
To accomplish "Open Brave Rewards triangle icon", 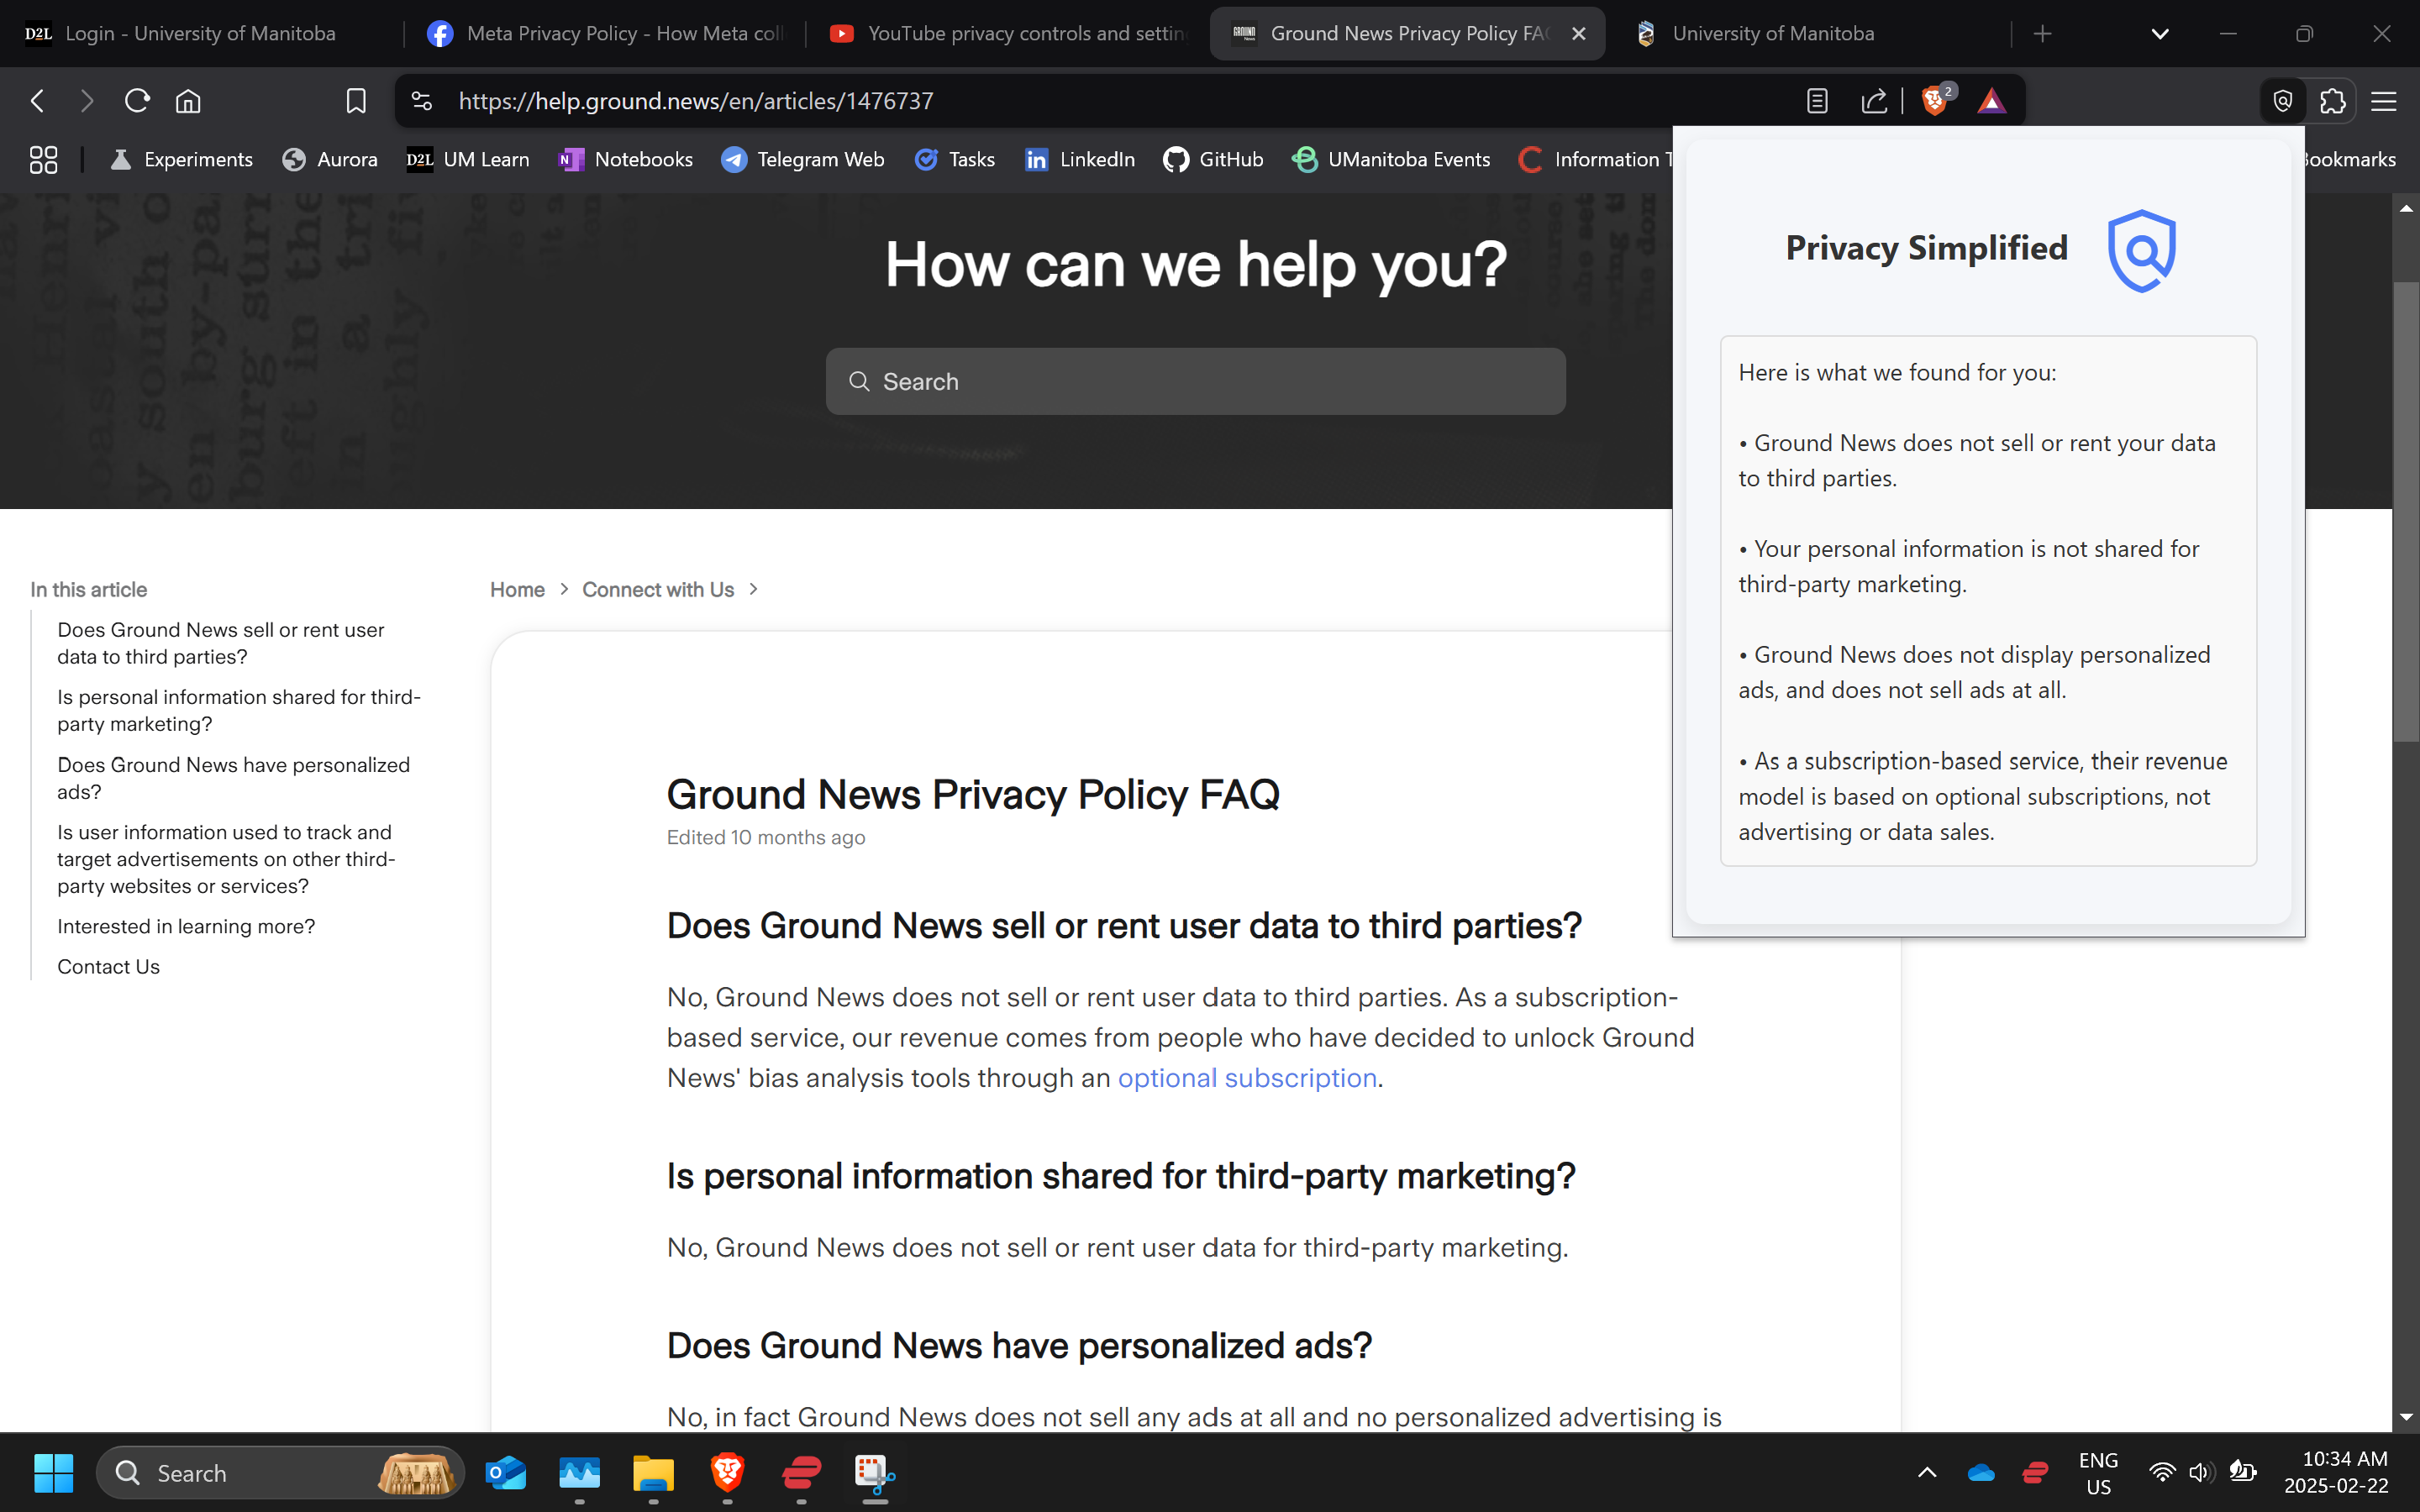I will coord(1992,100).
